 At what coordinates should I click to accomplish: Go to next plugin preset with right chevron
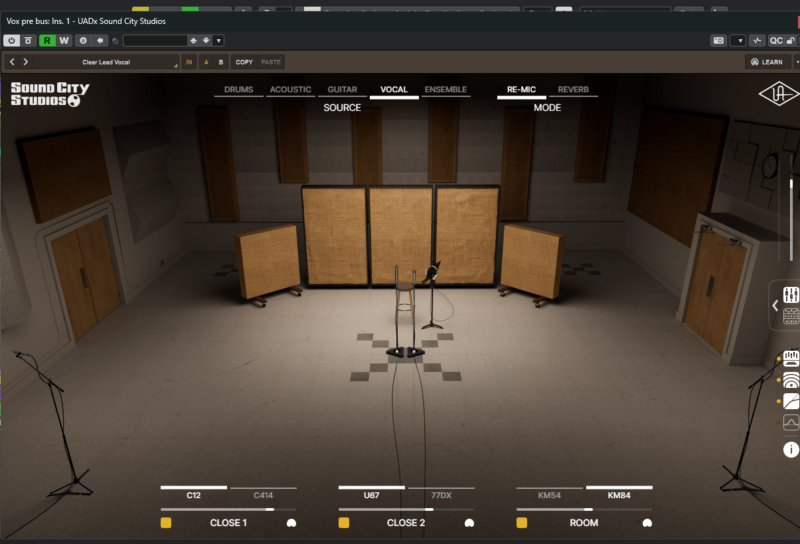(x=26, y=62)
